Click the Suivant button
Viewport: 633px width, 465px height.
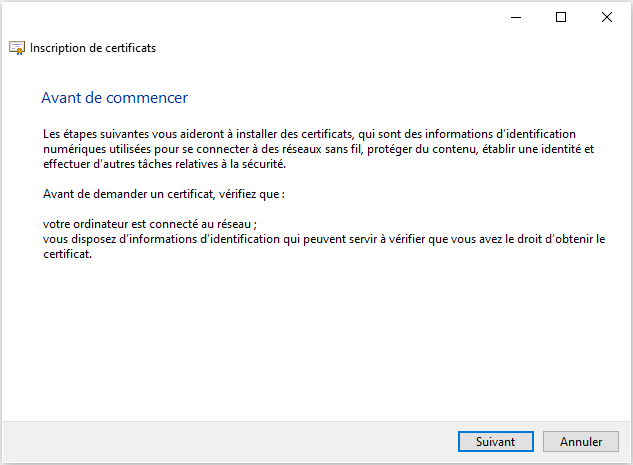tap(495, 441)
